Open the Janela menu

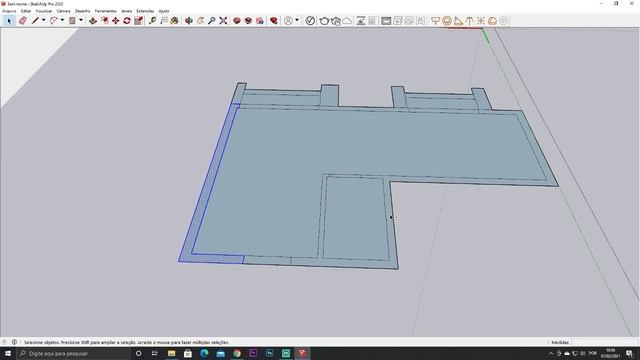(127, 11)
